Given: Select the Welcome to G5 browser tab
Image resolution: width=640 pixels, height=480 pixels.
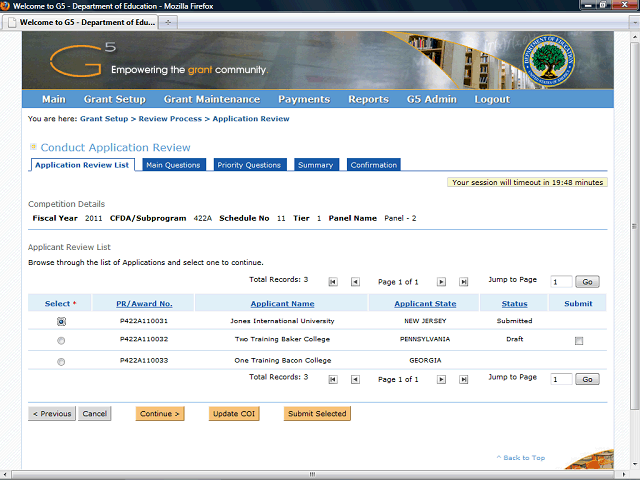Looking at the screenshot, I should tap(81, 22).
